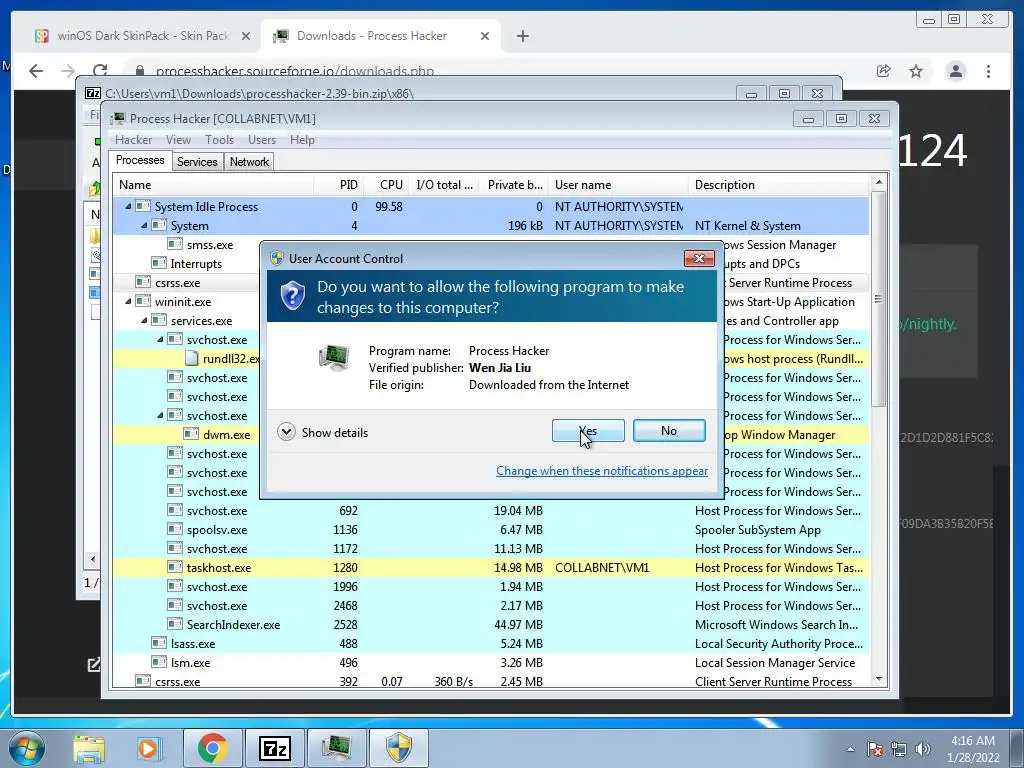Select the svchost.exe row with PID 2468
1024x768 pixels.
coord(491,605)
